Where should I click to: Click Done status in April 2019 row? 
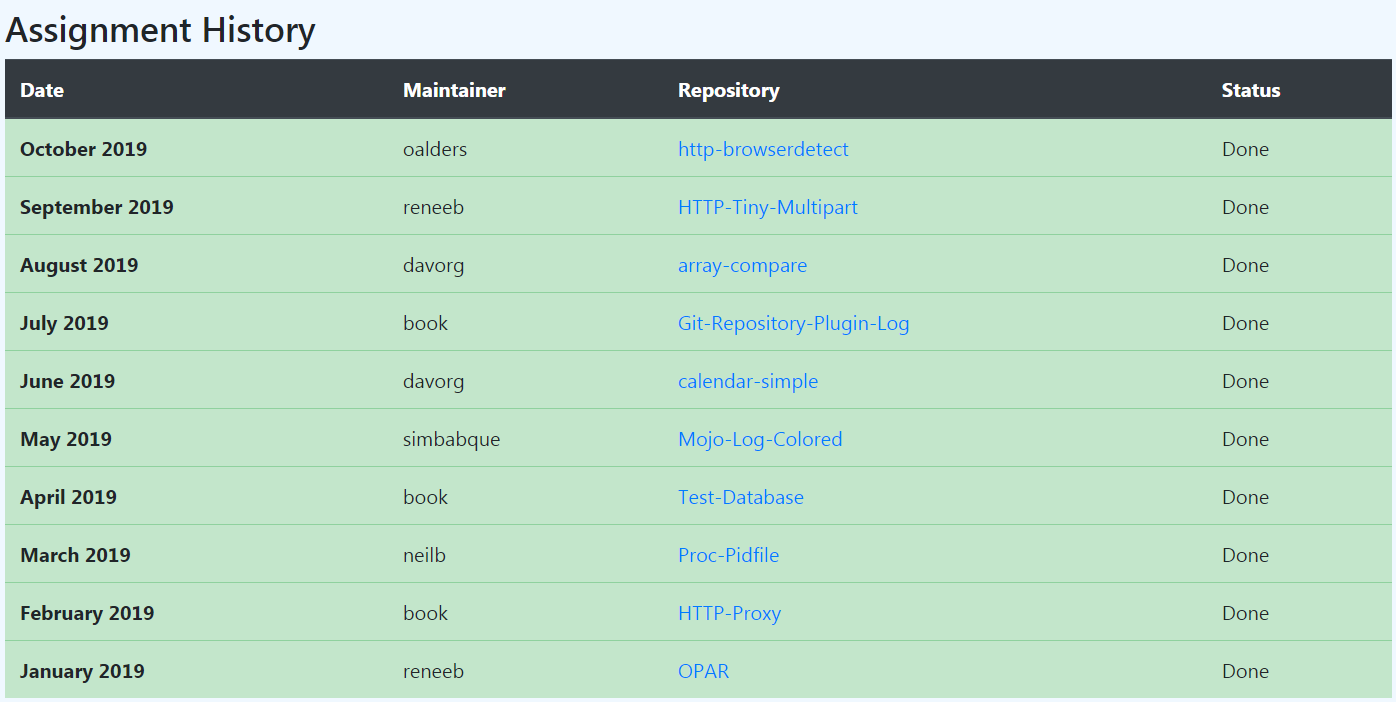coord(1245,497)
